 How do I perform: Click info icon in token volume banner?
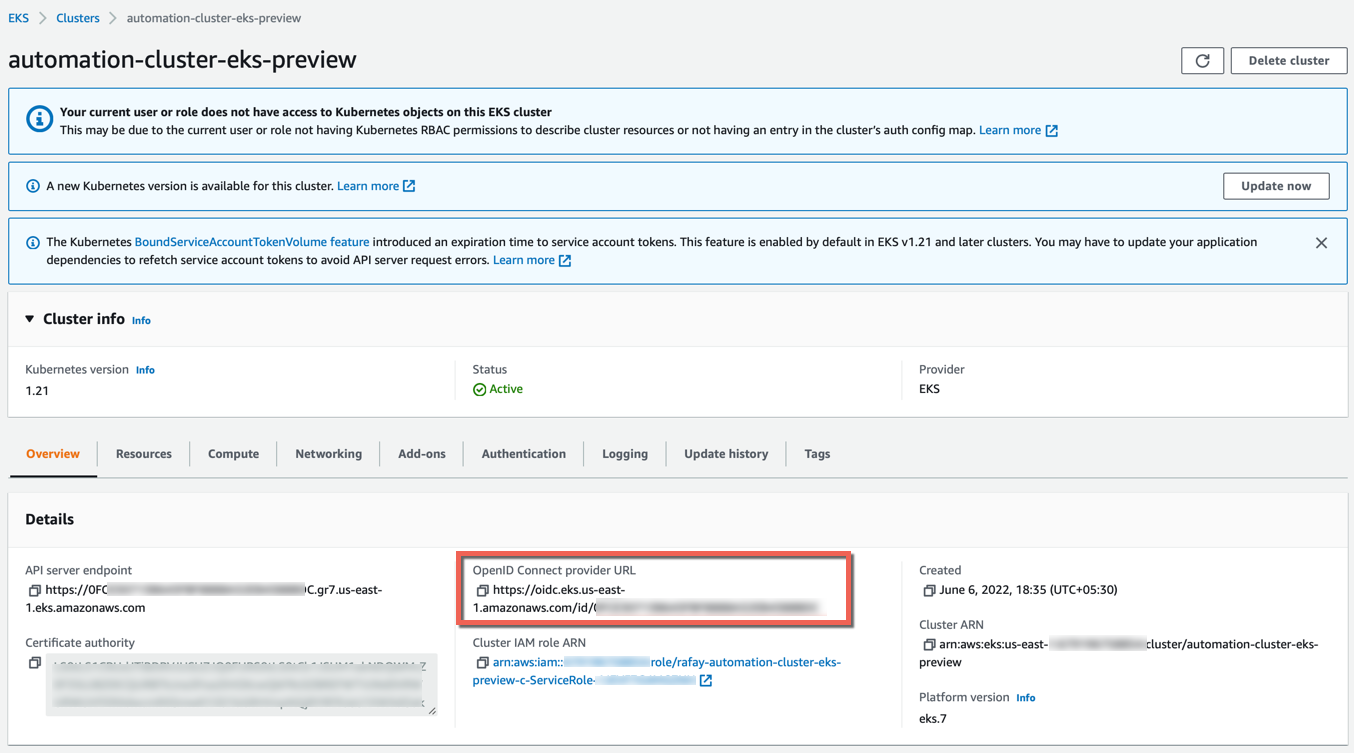click(x=33, y=243)
